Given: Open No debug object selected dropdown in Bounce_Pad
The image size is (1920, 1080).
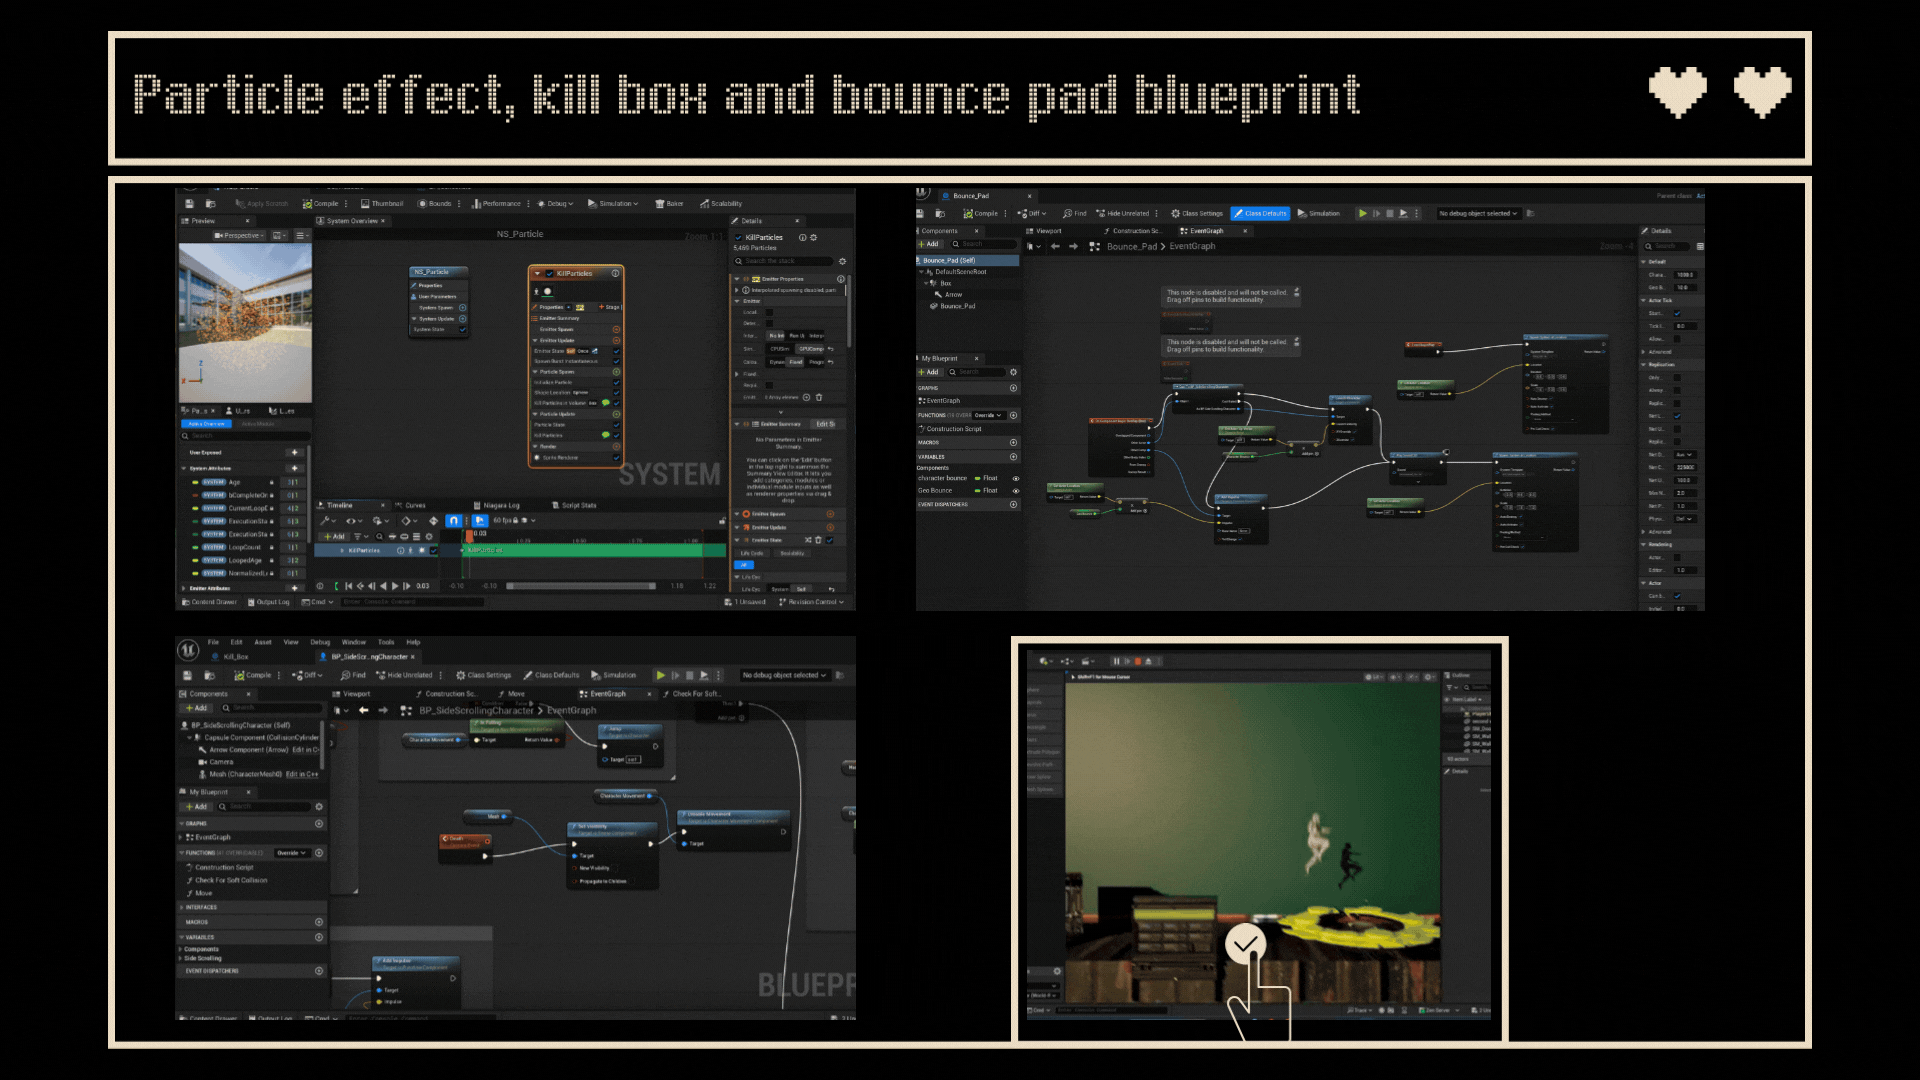Looking at the screenshot, I should pos(1478,213).
